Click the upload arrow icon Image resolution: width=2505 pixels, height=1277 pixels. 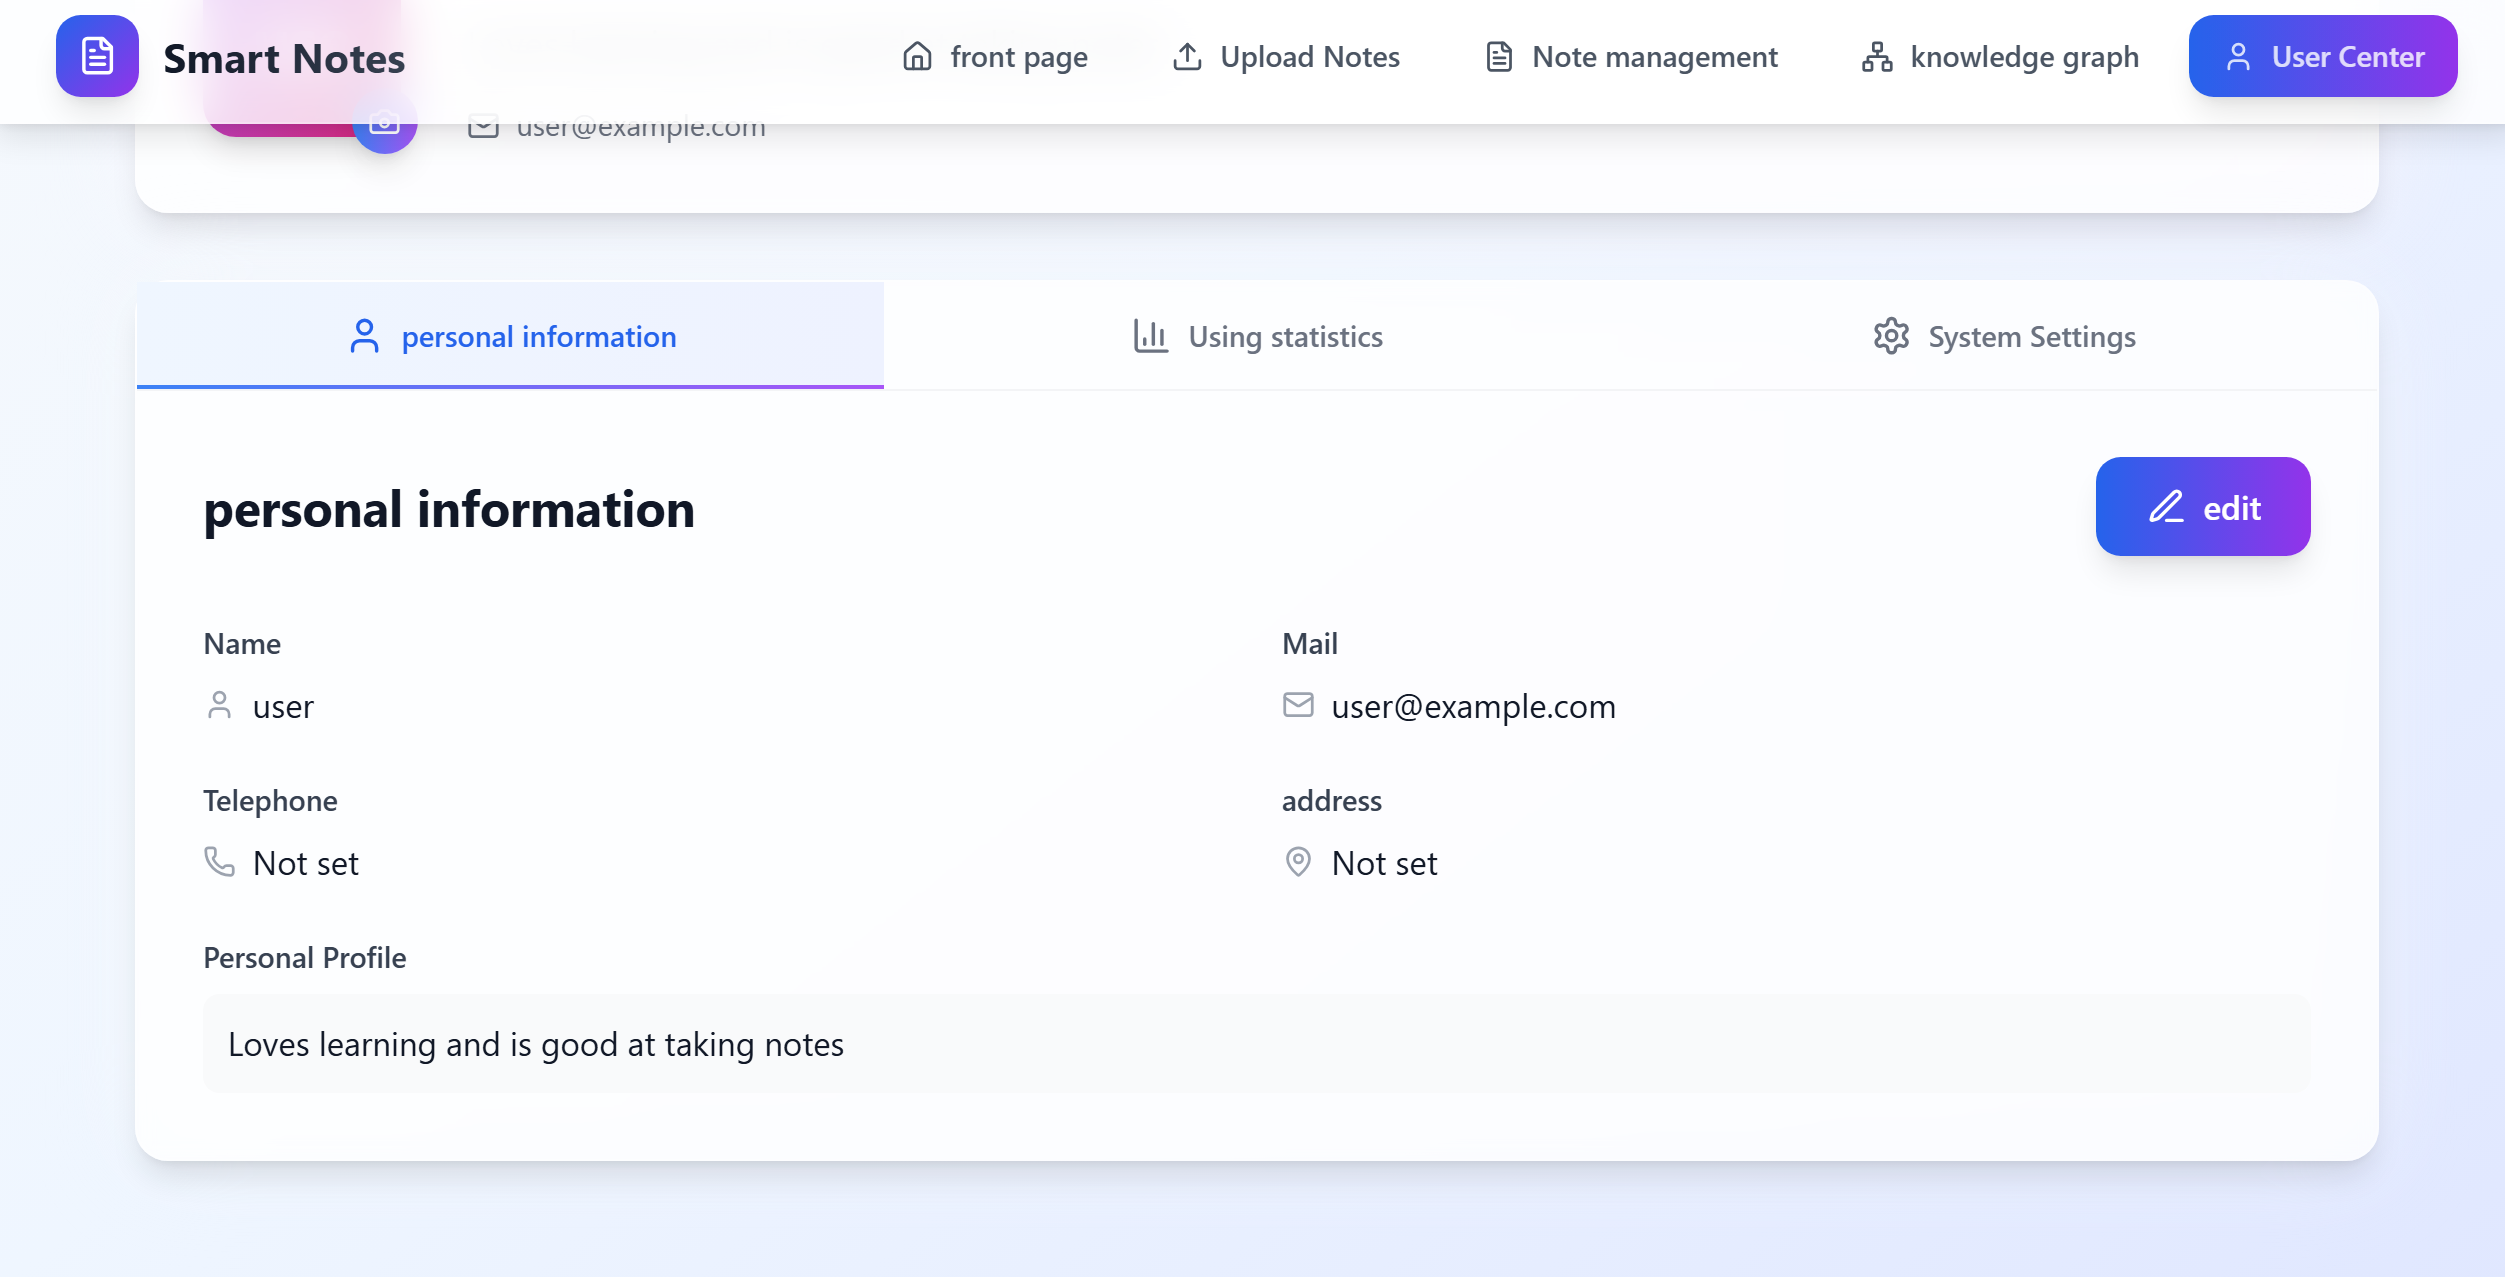(x=1187, y=57)
